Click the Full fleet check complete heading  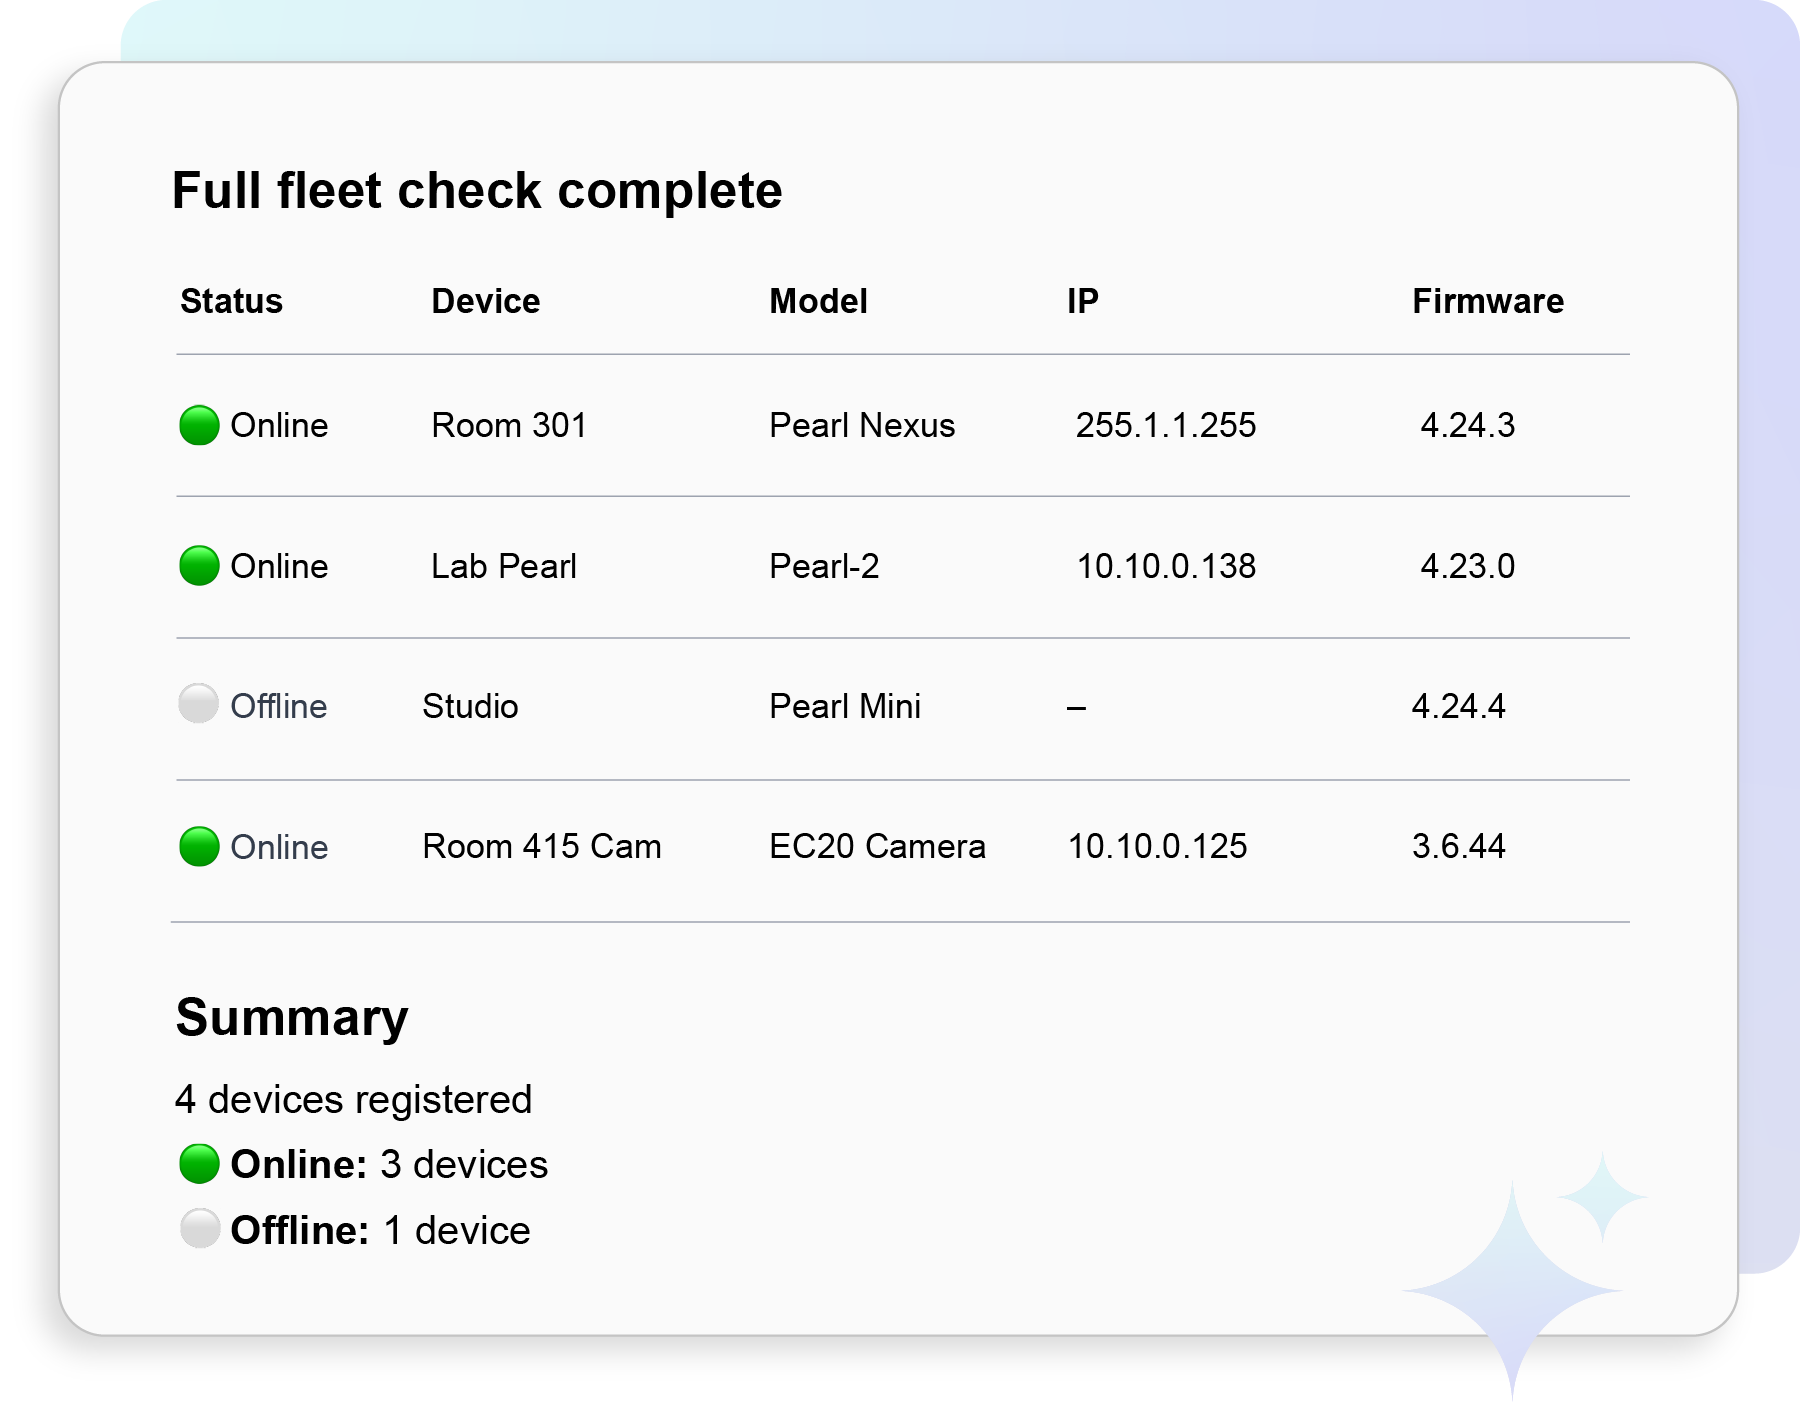click(477, 190)
